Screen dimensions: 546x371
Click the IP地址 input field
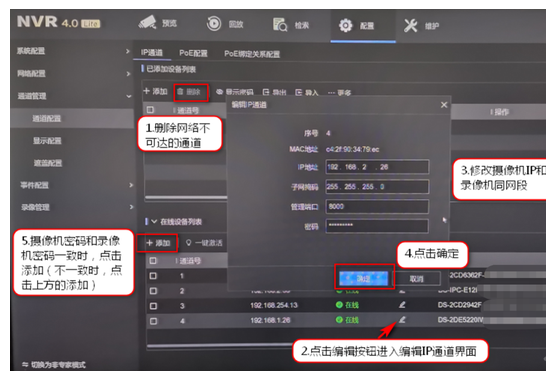[377, 167]
